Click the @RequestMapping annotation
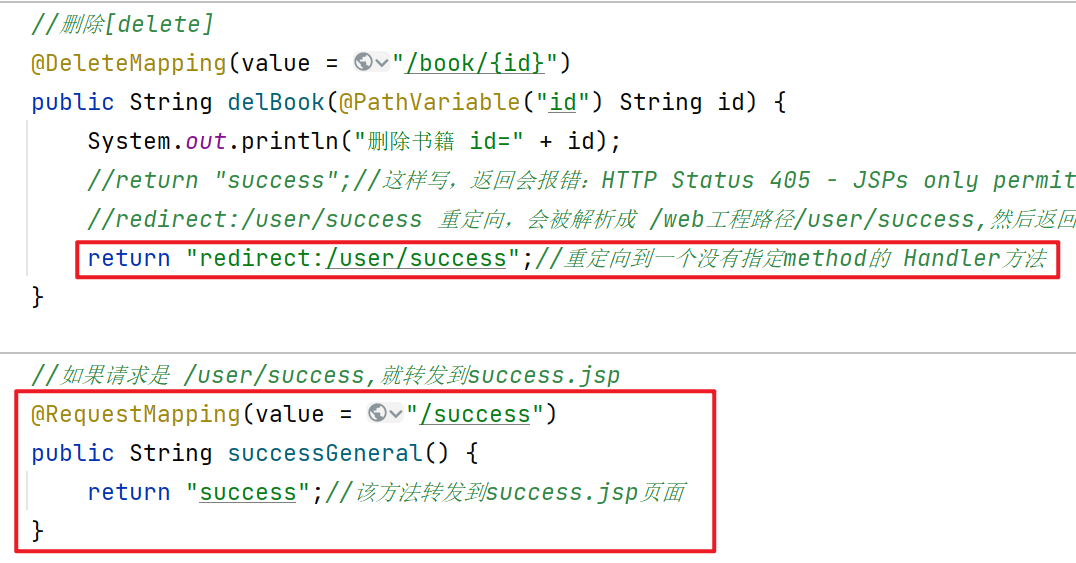This screenshot has height=563, width=1076. pos(136,414)
